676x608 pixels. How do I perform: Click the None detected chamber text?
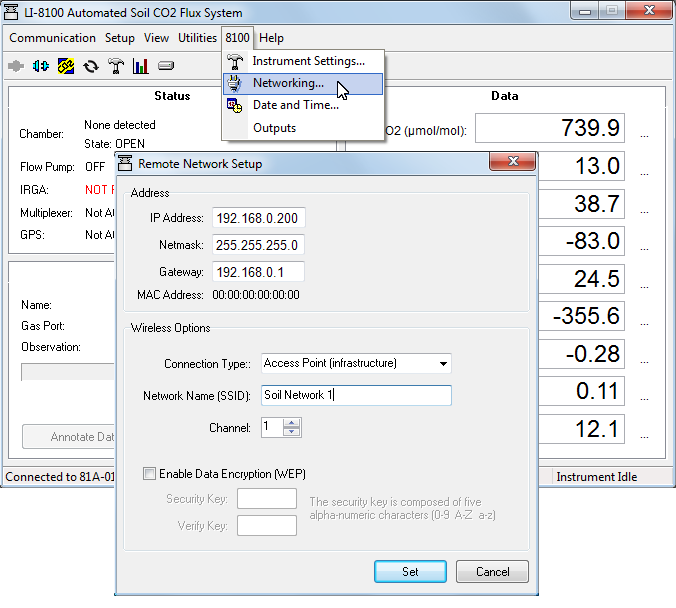point(120,125)
